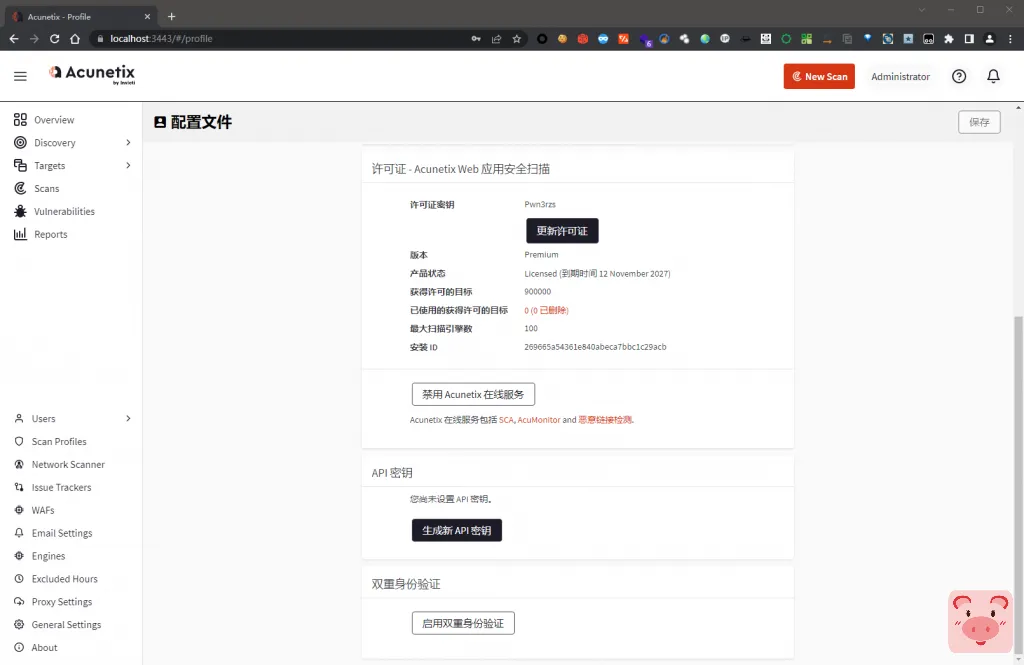
Task: Click the Vulnerabilities bug icon
Action: (20, 211)
